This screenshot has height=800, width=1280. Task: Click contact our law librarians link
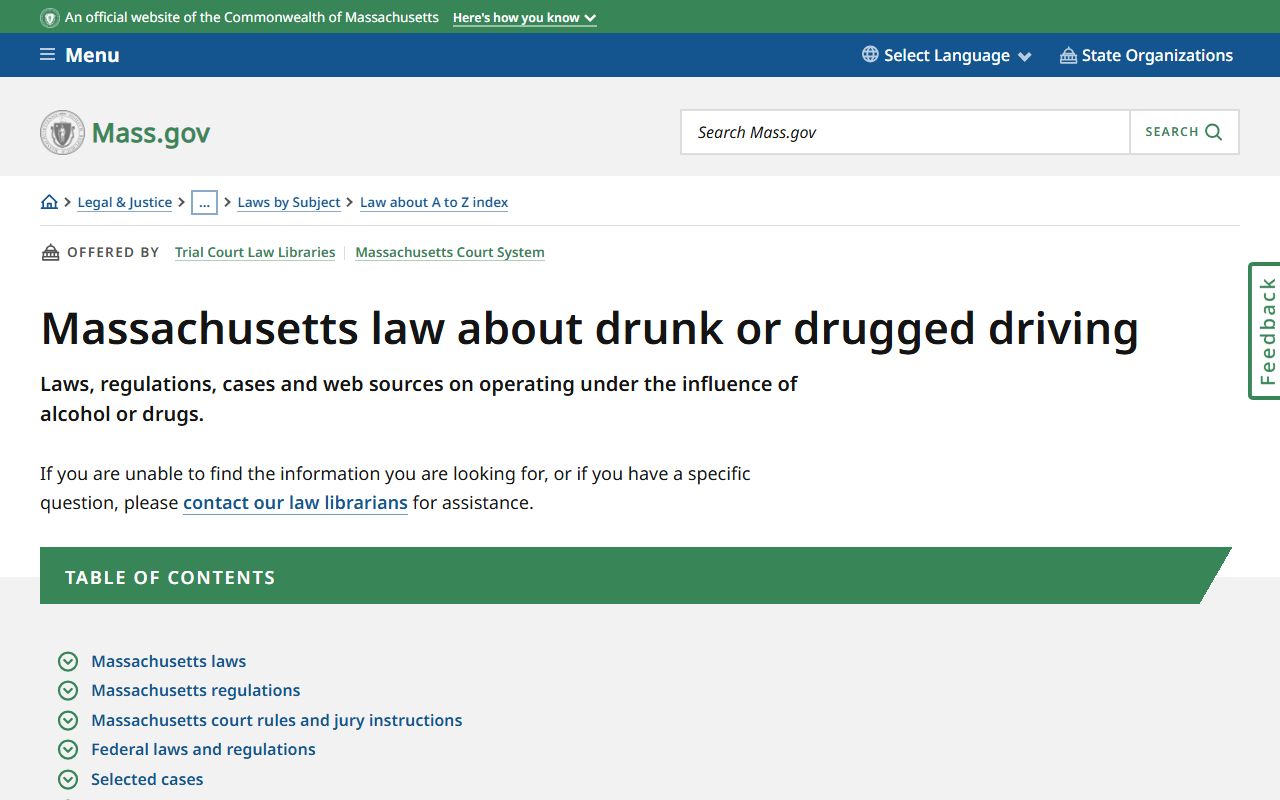coord(295,502)
